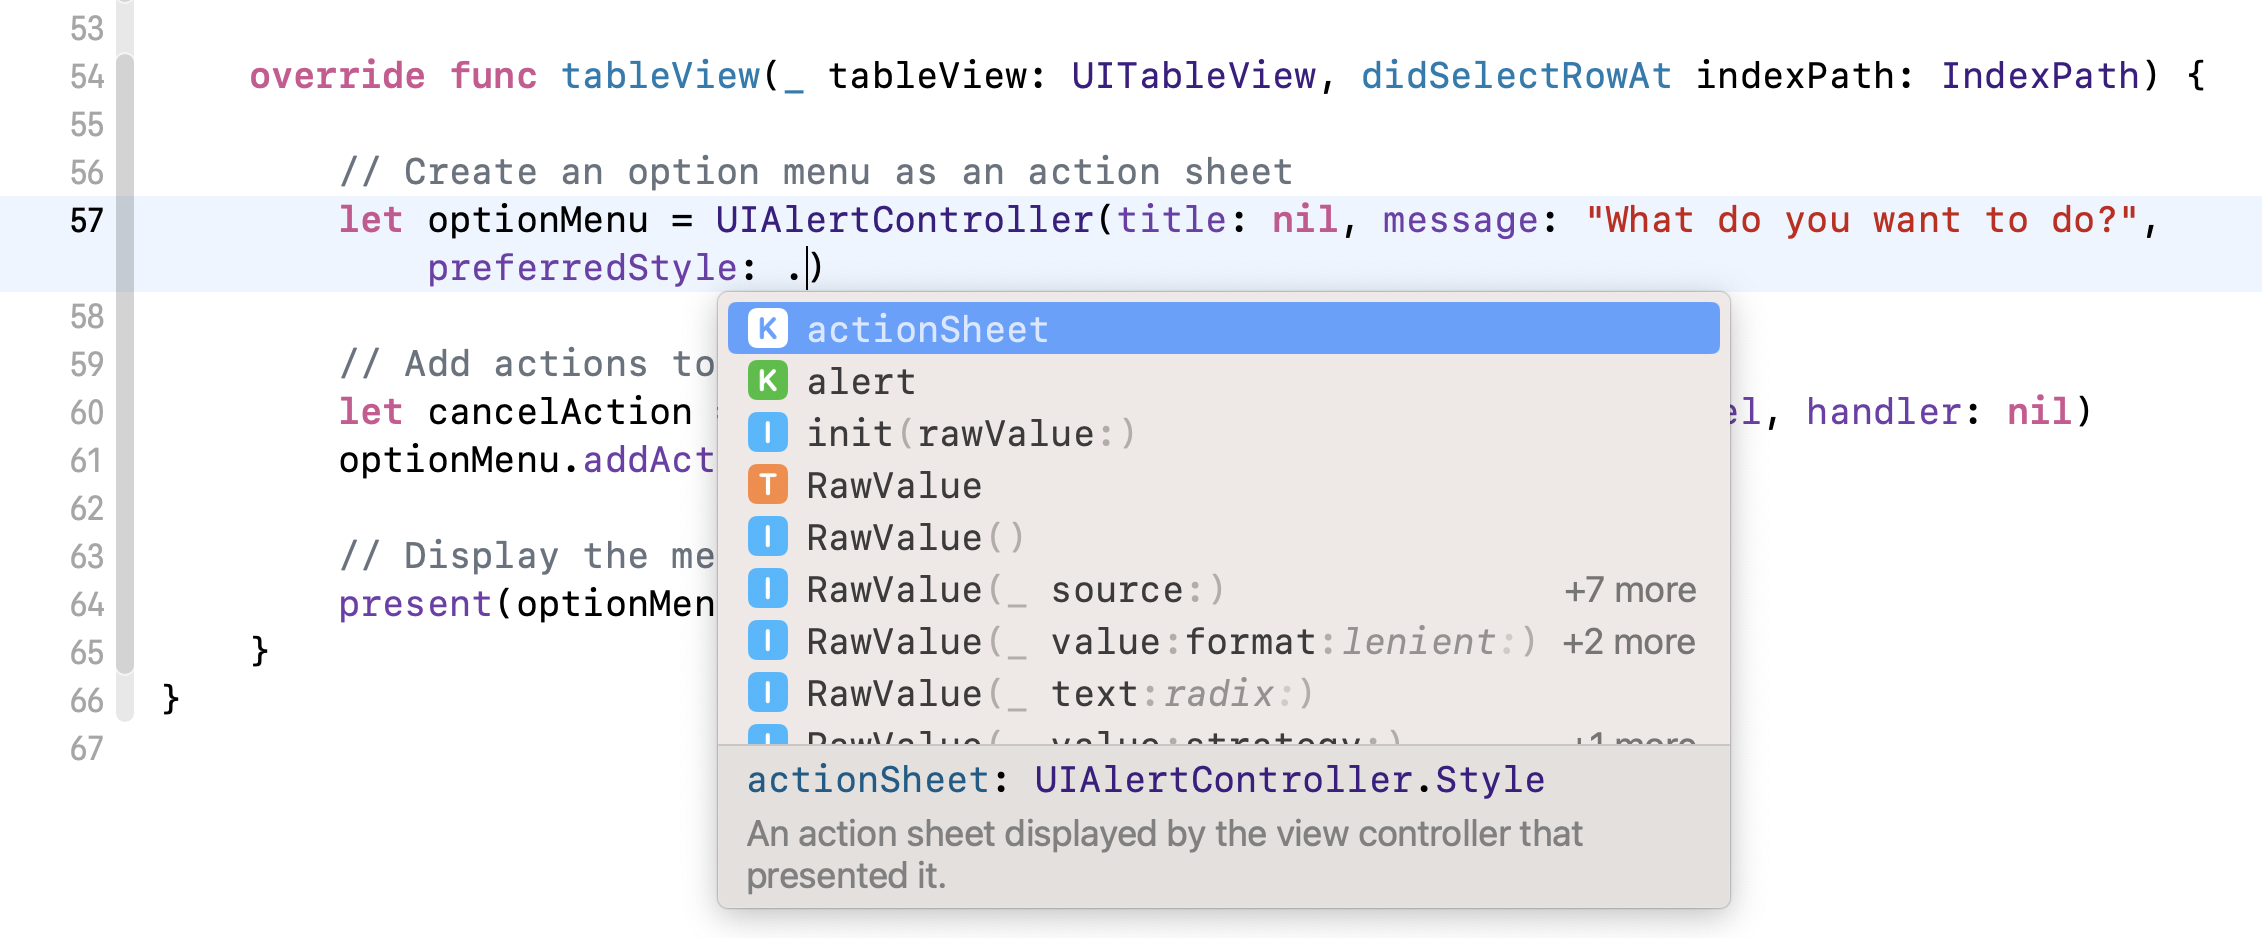Screen dimensions: 2262x938
Task: Click the K kind icon beside actionSheet
Action: [x=767, y=328]
